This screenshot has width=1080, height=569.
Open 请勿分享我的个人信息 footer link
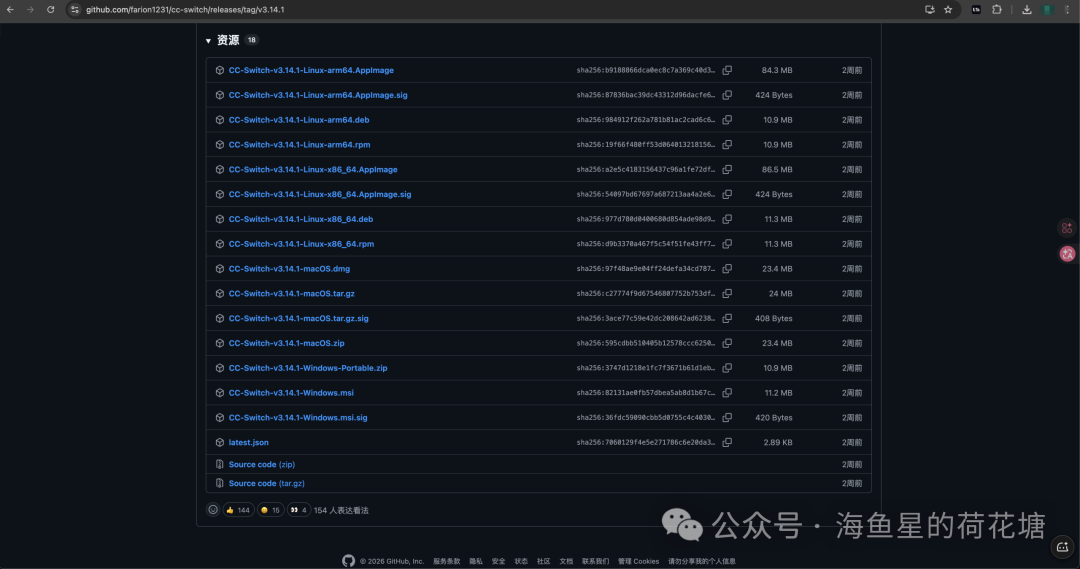pos(702,561)
